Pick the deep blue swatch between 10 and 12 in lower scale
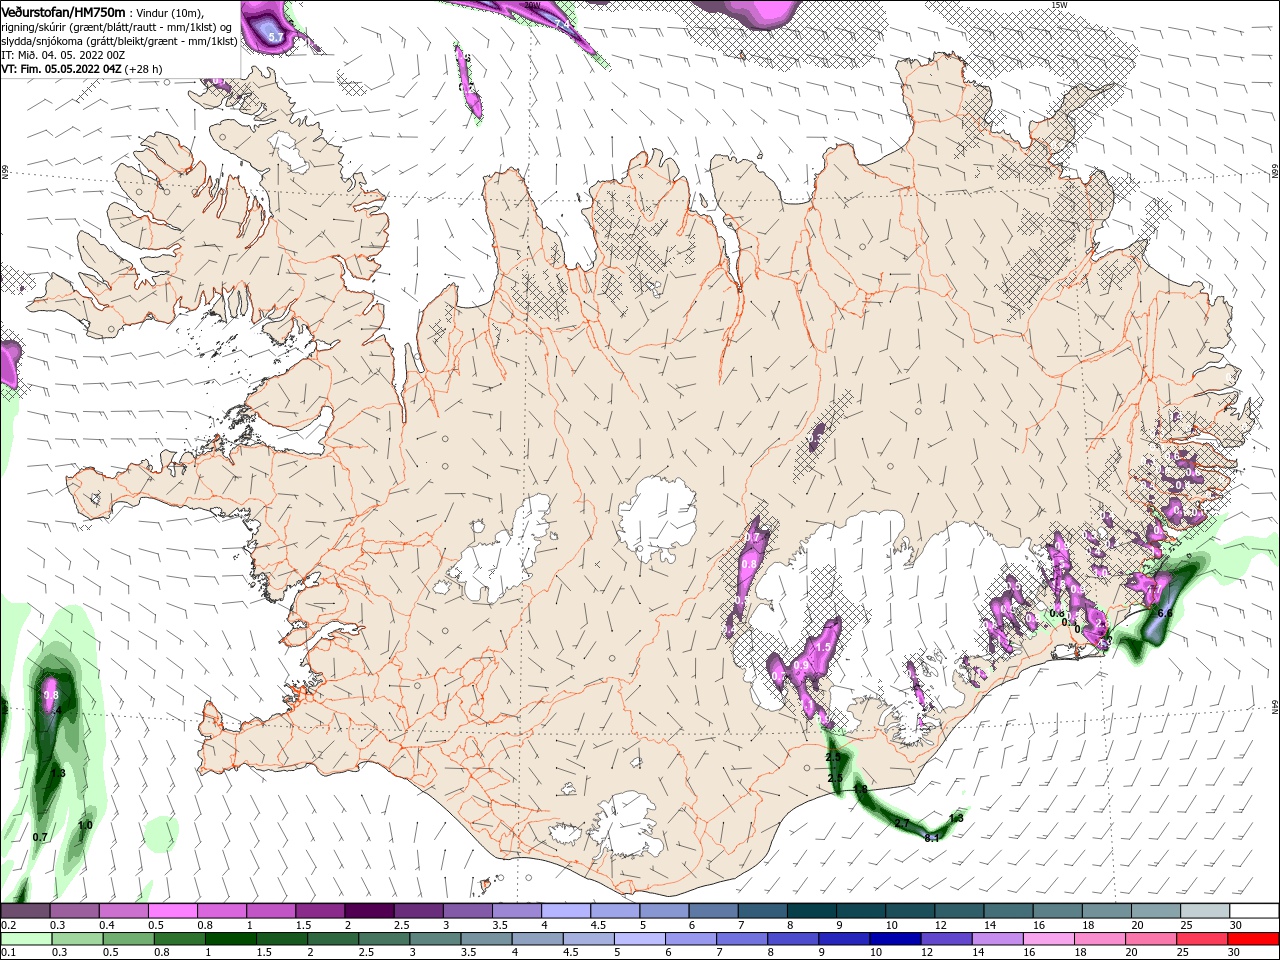Viewport: 1280px width, 960px height. 895,939
